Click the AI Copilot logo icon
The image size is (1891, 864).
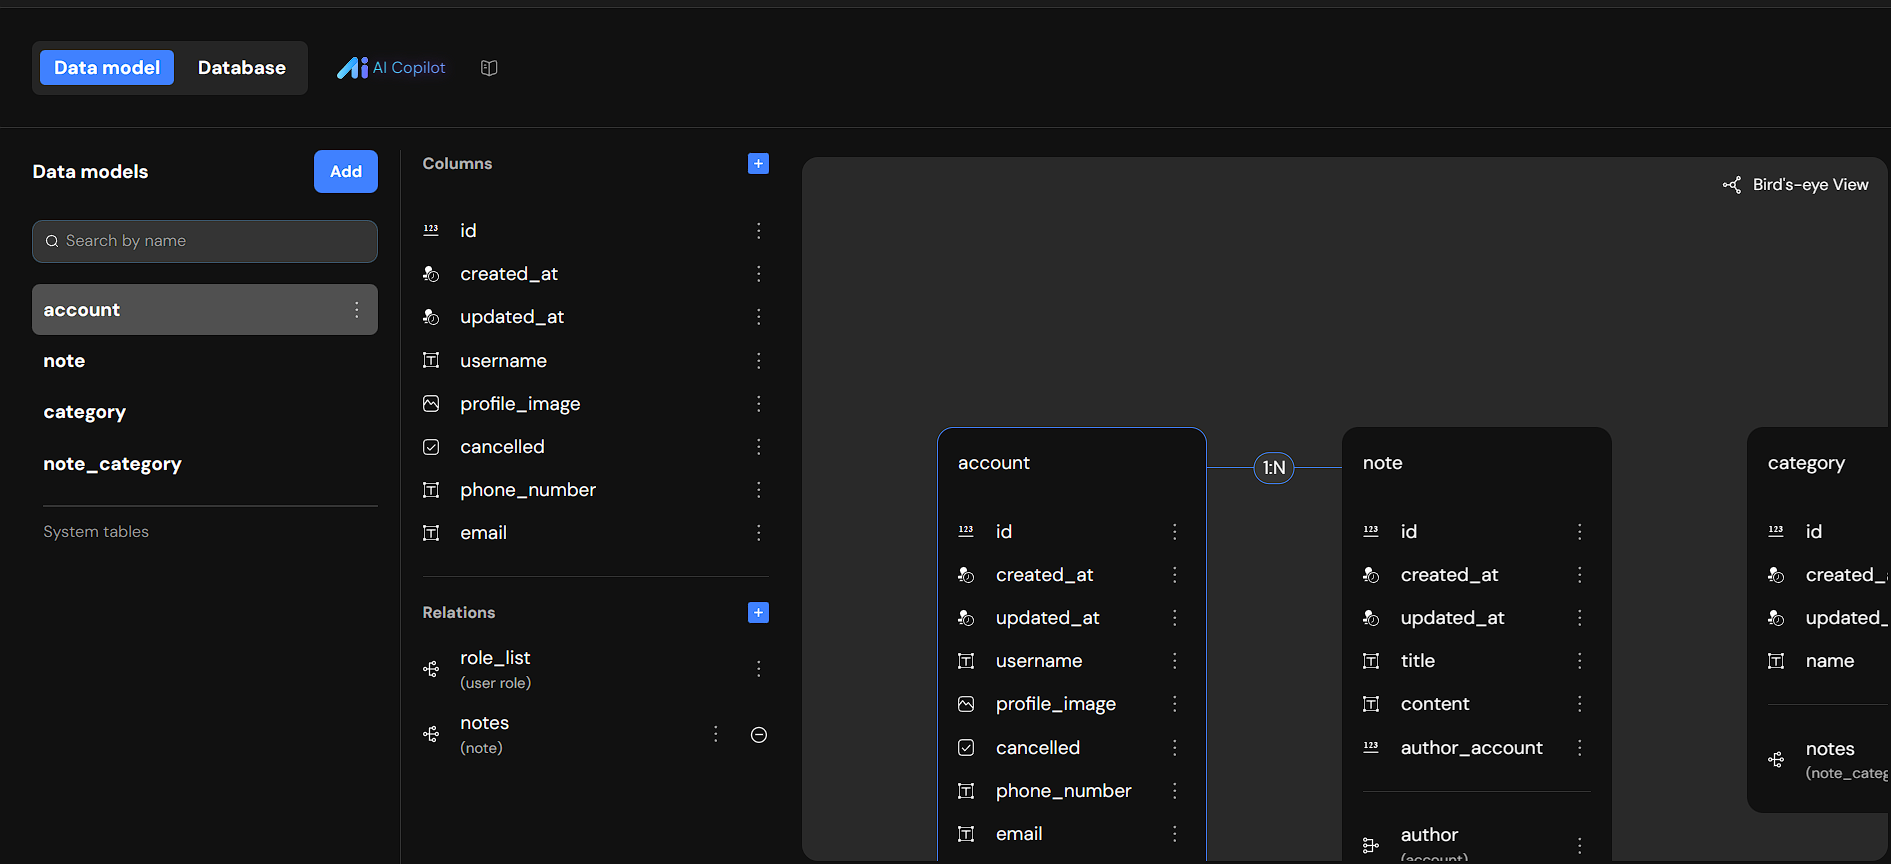tap(352, 68)
